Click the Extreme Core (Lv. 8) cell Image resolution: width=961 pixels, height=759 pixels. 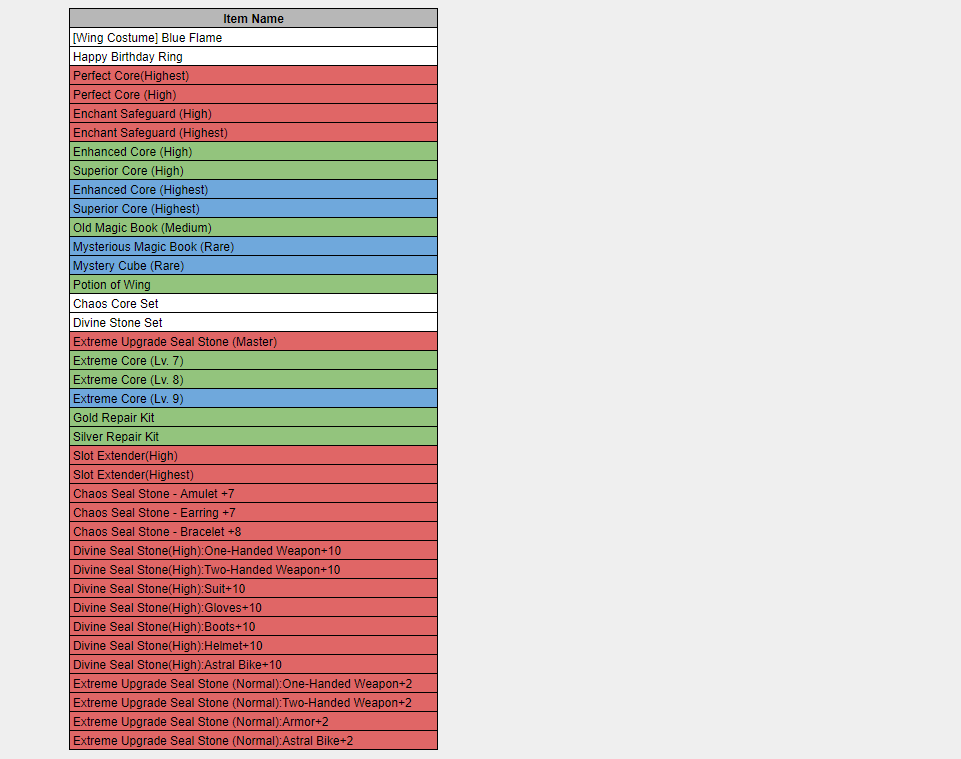coord(253,380)
